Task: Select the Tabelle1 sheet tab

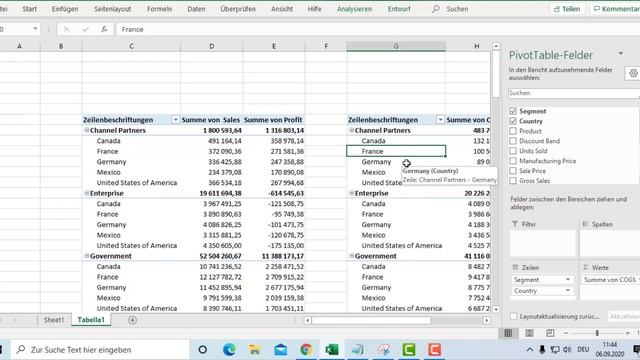Action: (x=91, y=320)
